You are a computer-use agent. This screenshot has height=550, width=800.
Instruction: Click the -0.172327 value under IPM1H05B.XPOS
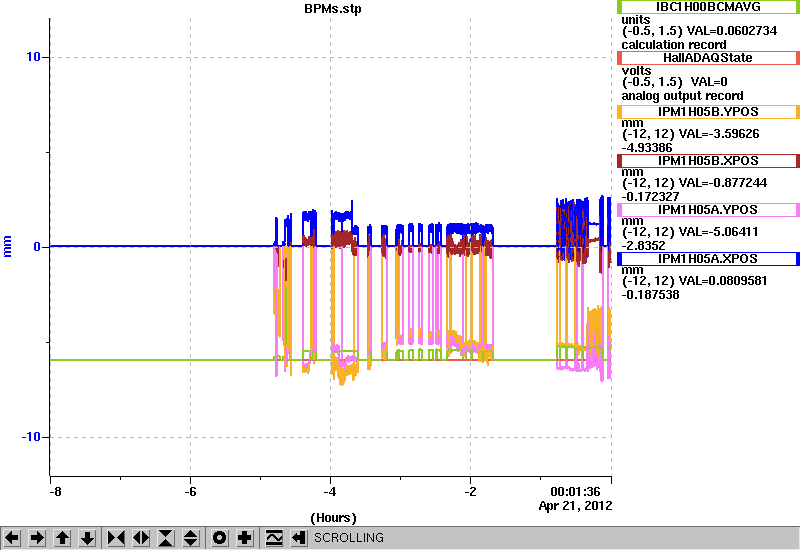tap(651, 197)
